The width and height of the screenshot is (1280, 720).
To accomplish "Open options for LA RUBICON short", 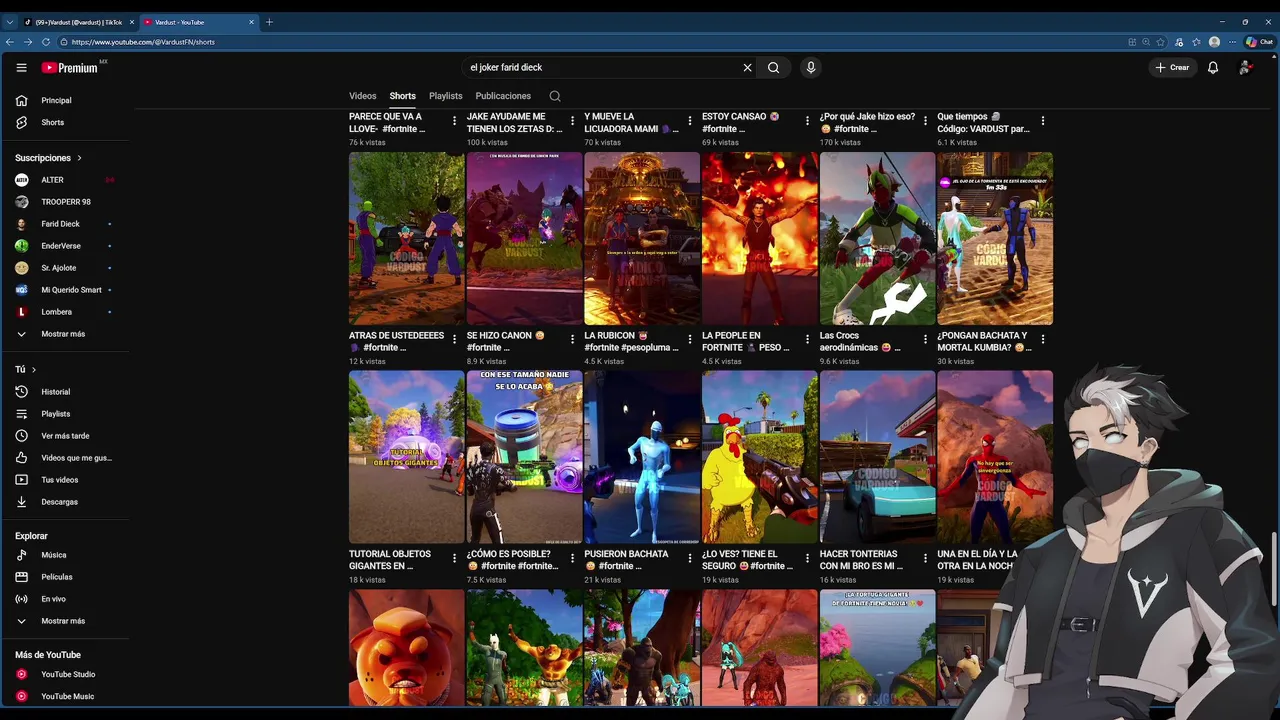I will coord(690,339).
